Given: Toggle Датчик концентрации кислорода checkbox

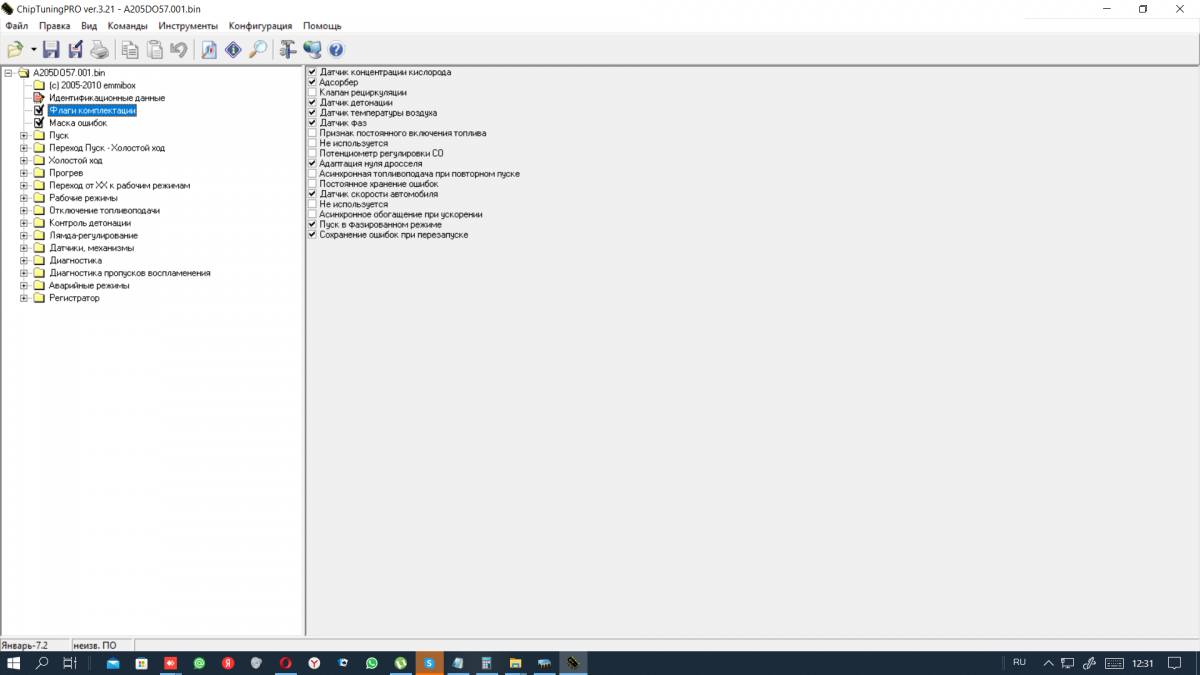Looking at the screenshot, I should 313,72.
